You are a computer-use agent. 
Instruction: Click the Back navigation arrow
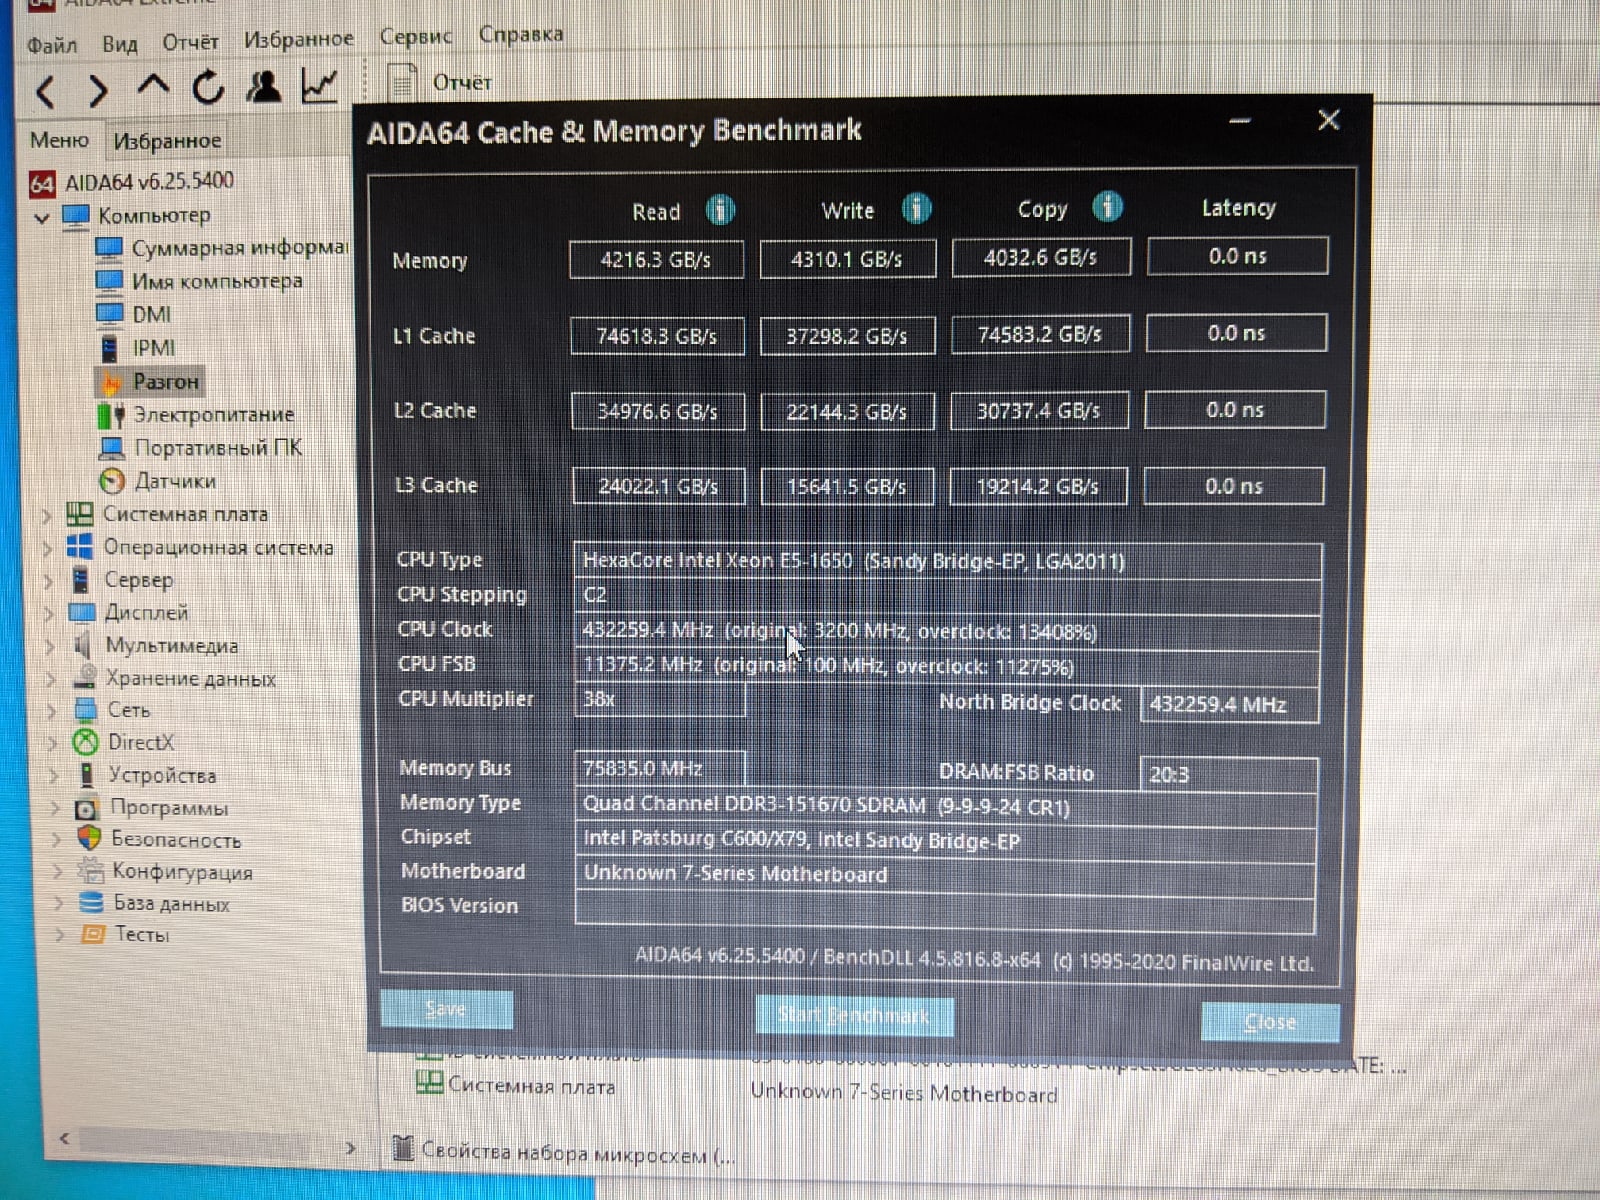click(x=44, y=92)
